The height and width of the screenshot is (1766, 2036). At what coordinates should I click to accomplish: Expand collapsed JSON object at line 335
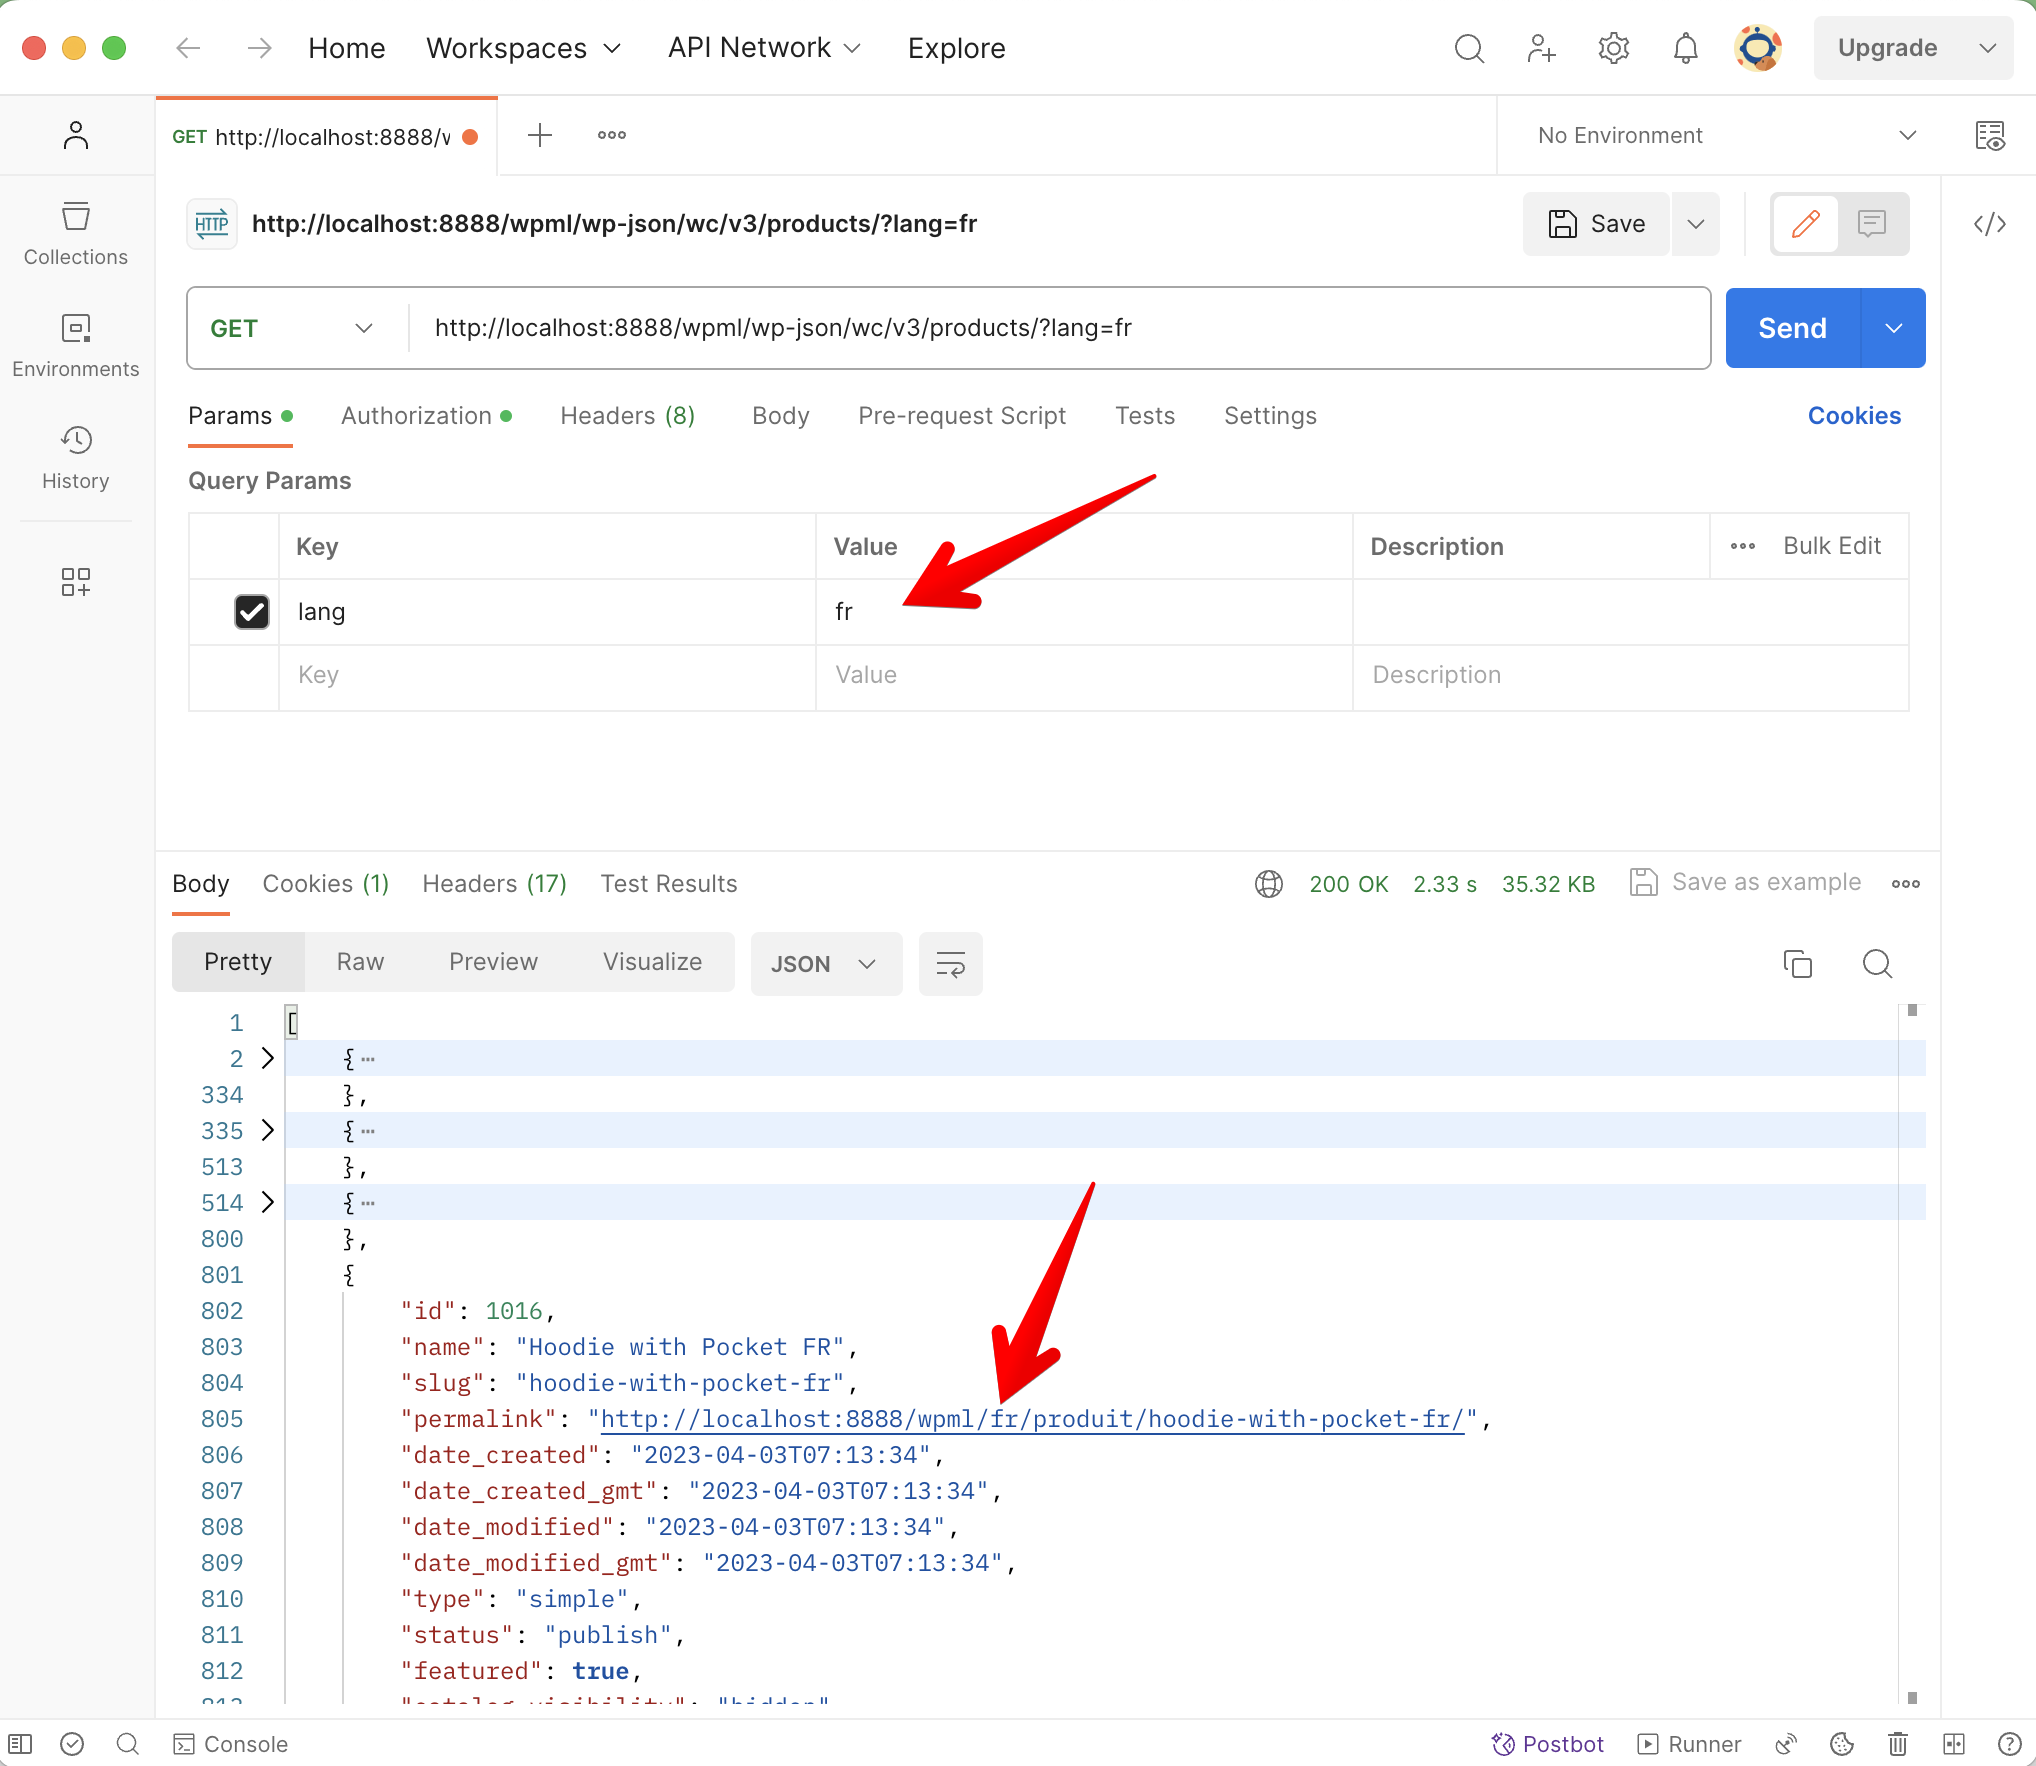coord(267,1130)
